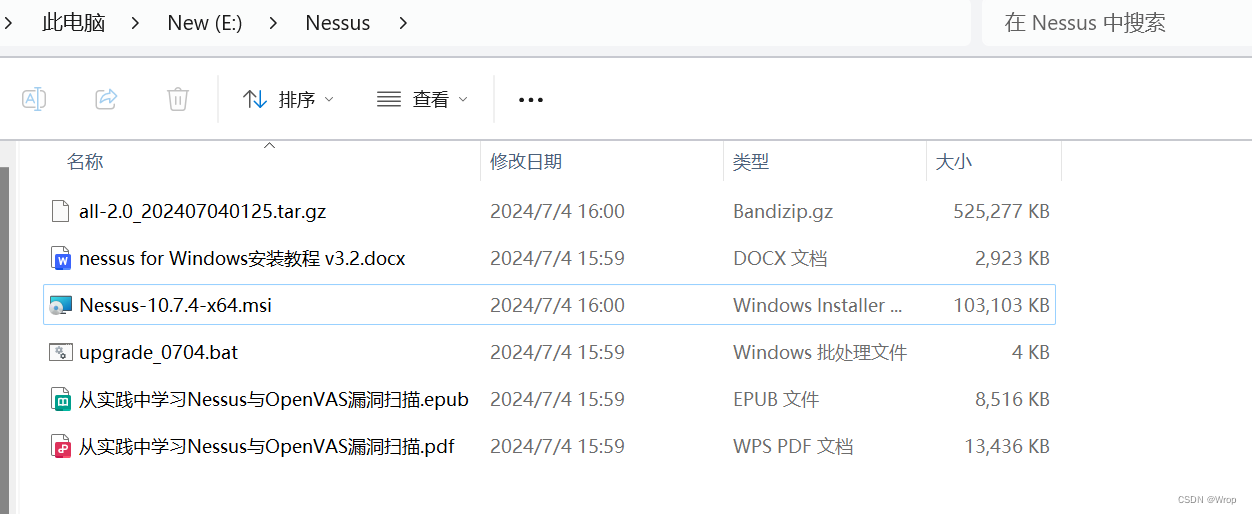Click New (E:) in the breadcrumb
Screen dimensions: 1252x514
click(205, 23)
